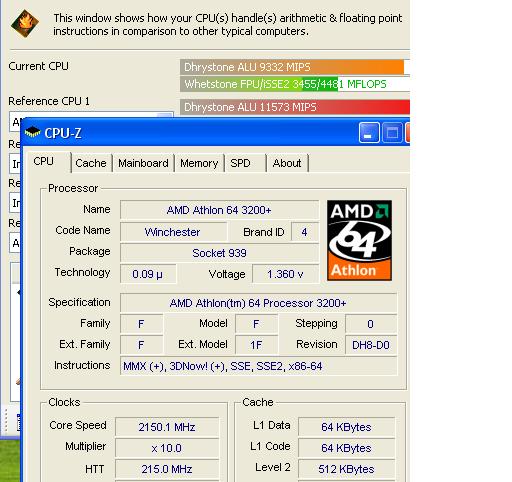This screenshot has width=512, height=482.
Task: Click the Instructions field MMX, 3DNow!, SSE
Action: pos(258,366)
